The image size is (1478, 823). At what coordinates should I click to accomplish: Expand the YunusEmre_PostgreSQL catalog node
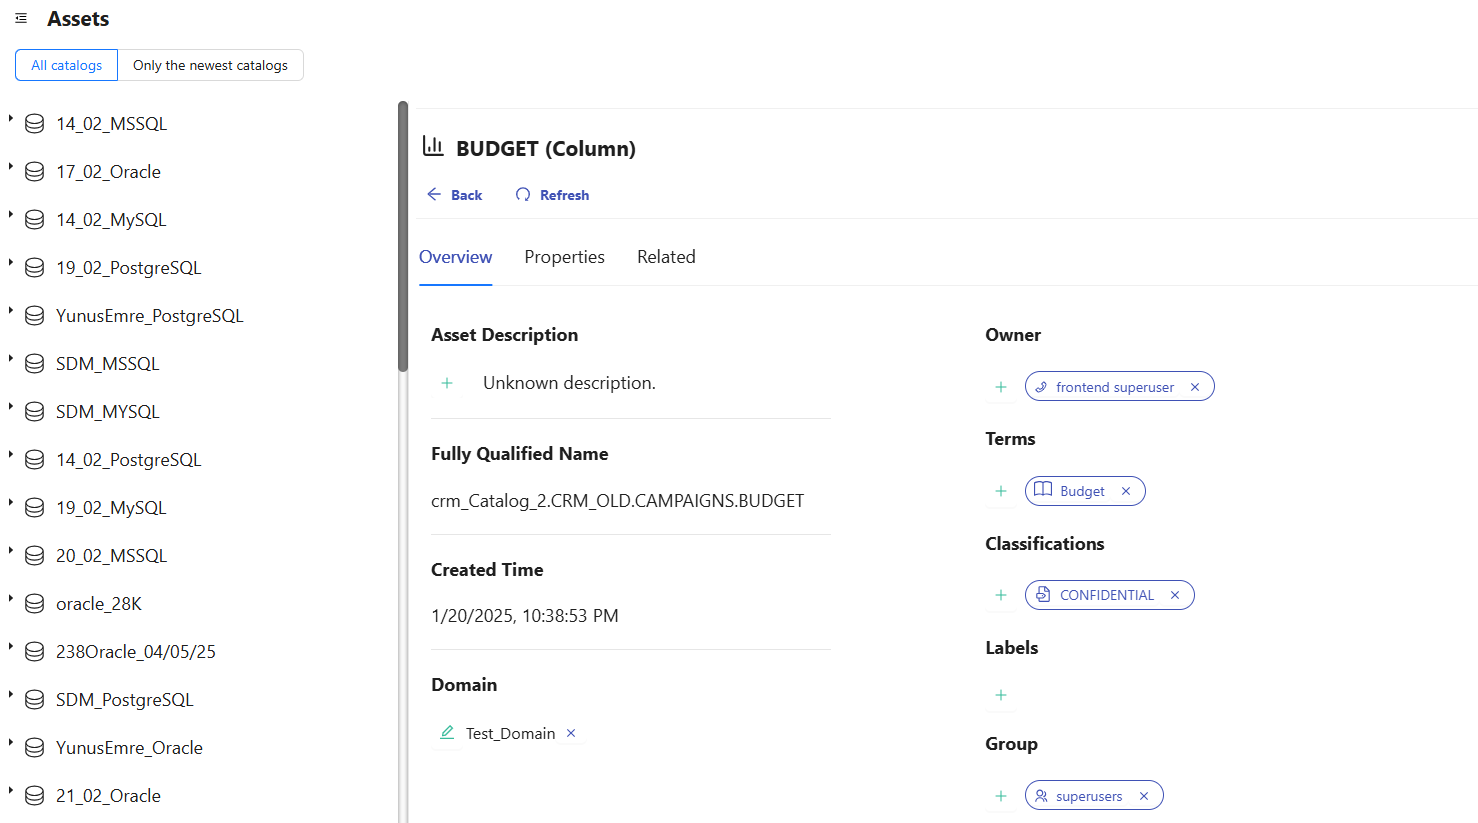[x=11, y=310]
